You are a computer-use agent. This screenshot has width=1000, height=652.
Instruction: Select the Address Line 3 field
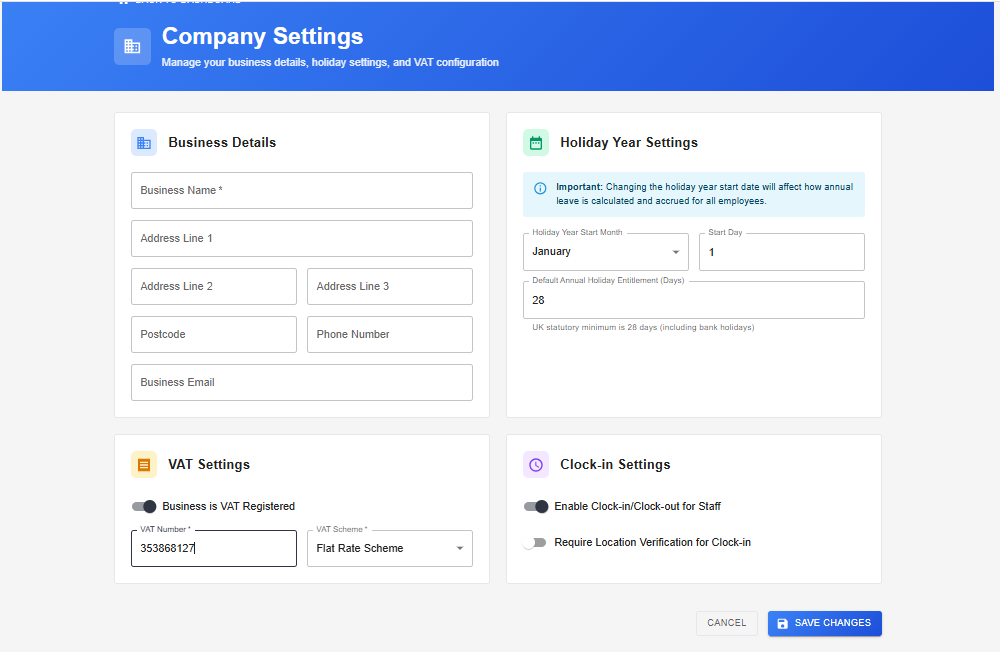(x=390, y=286)
